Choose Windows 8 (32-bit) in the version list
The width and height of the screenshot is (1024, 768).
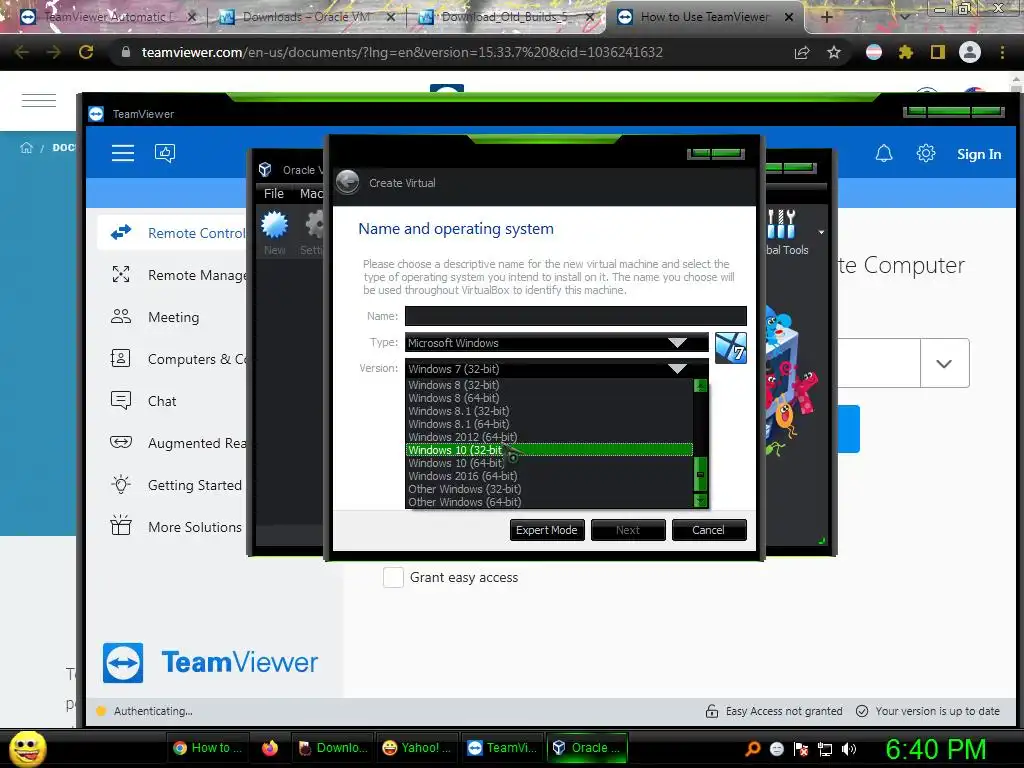click(x=549, y=385)
